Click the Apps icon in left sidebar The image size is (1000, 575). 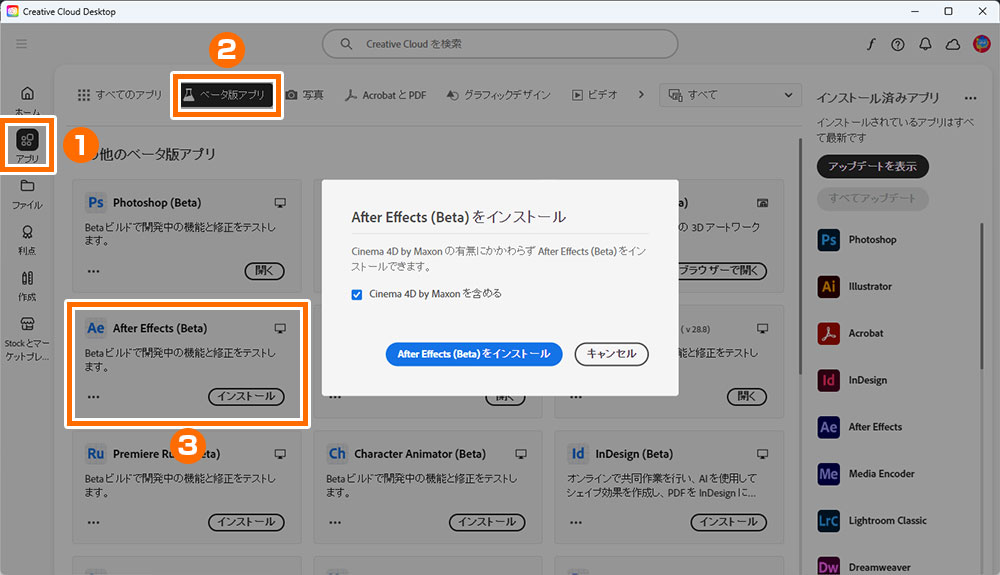click(27, 143)
